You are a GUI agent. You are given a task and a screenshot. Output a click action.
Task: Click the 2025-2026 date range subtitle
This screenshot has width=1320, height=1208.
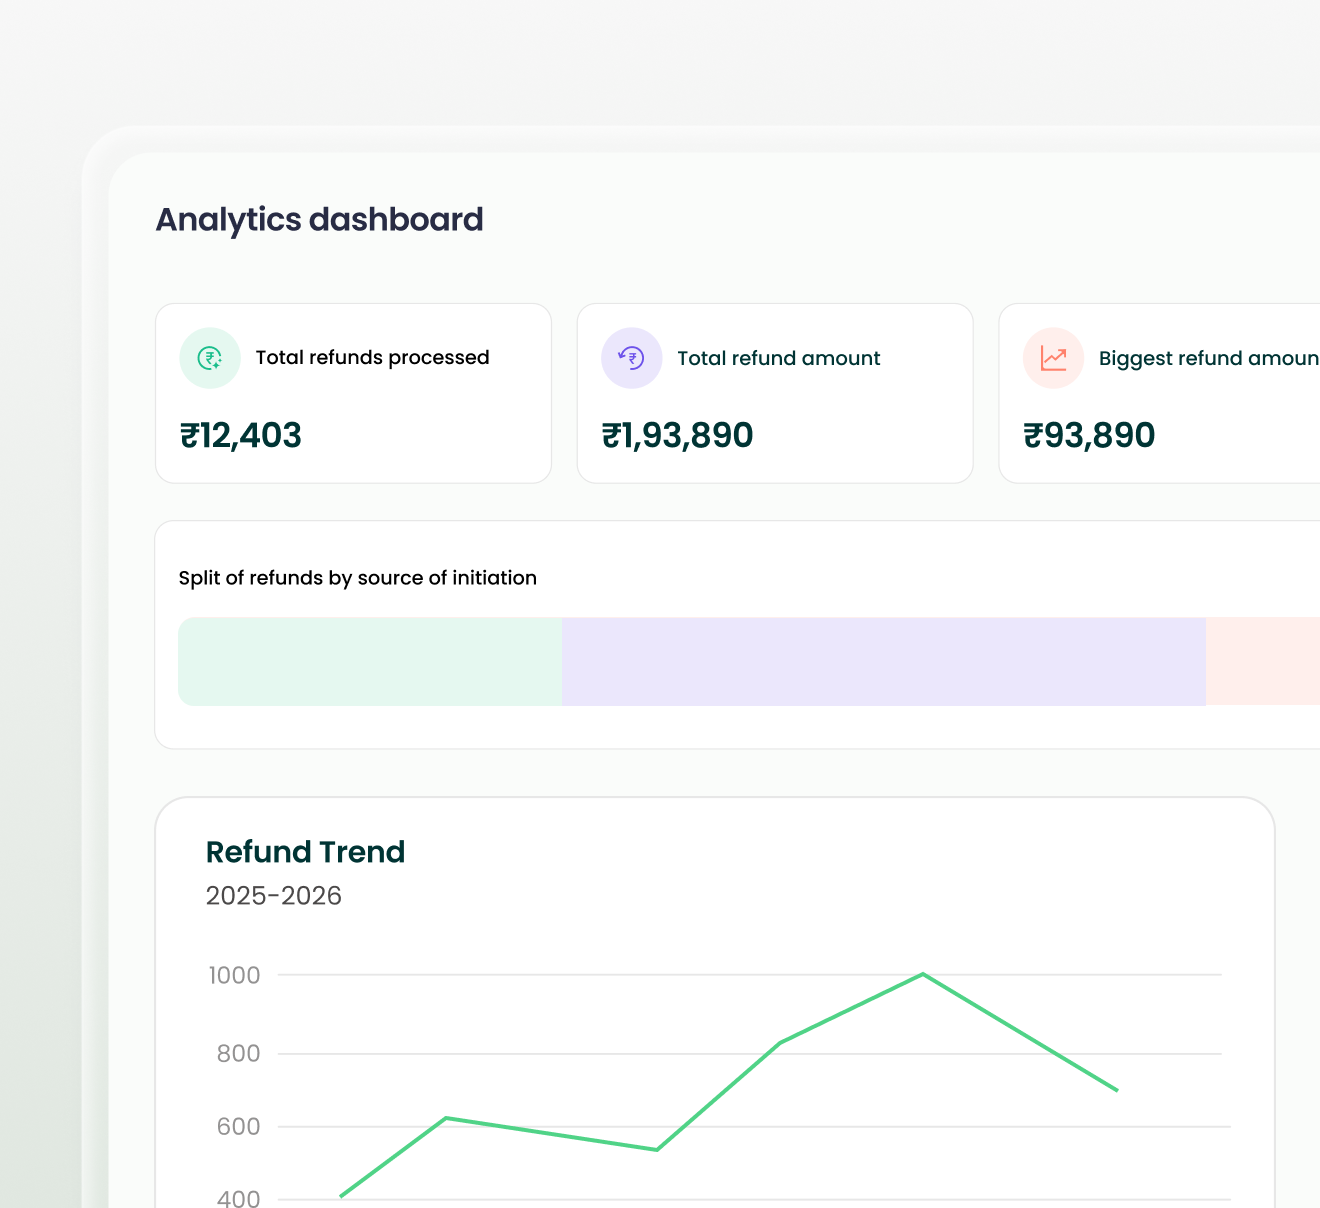click(x=274, y=896)
